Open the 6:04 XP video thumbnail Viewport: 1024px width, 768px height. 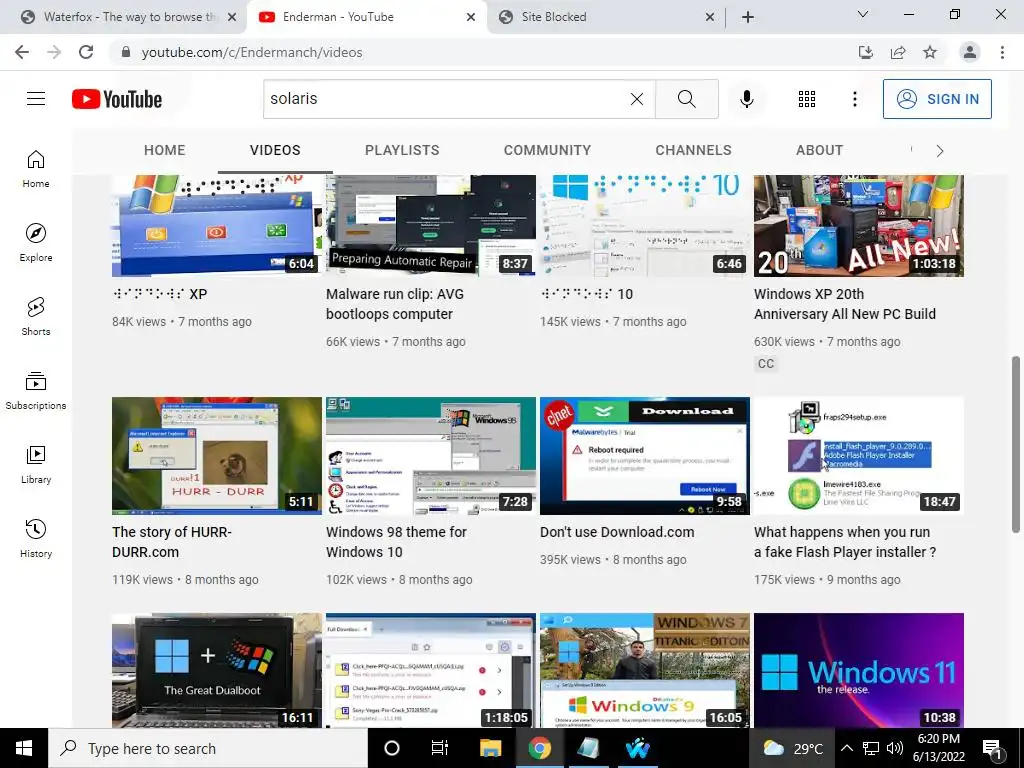point(217,226)
